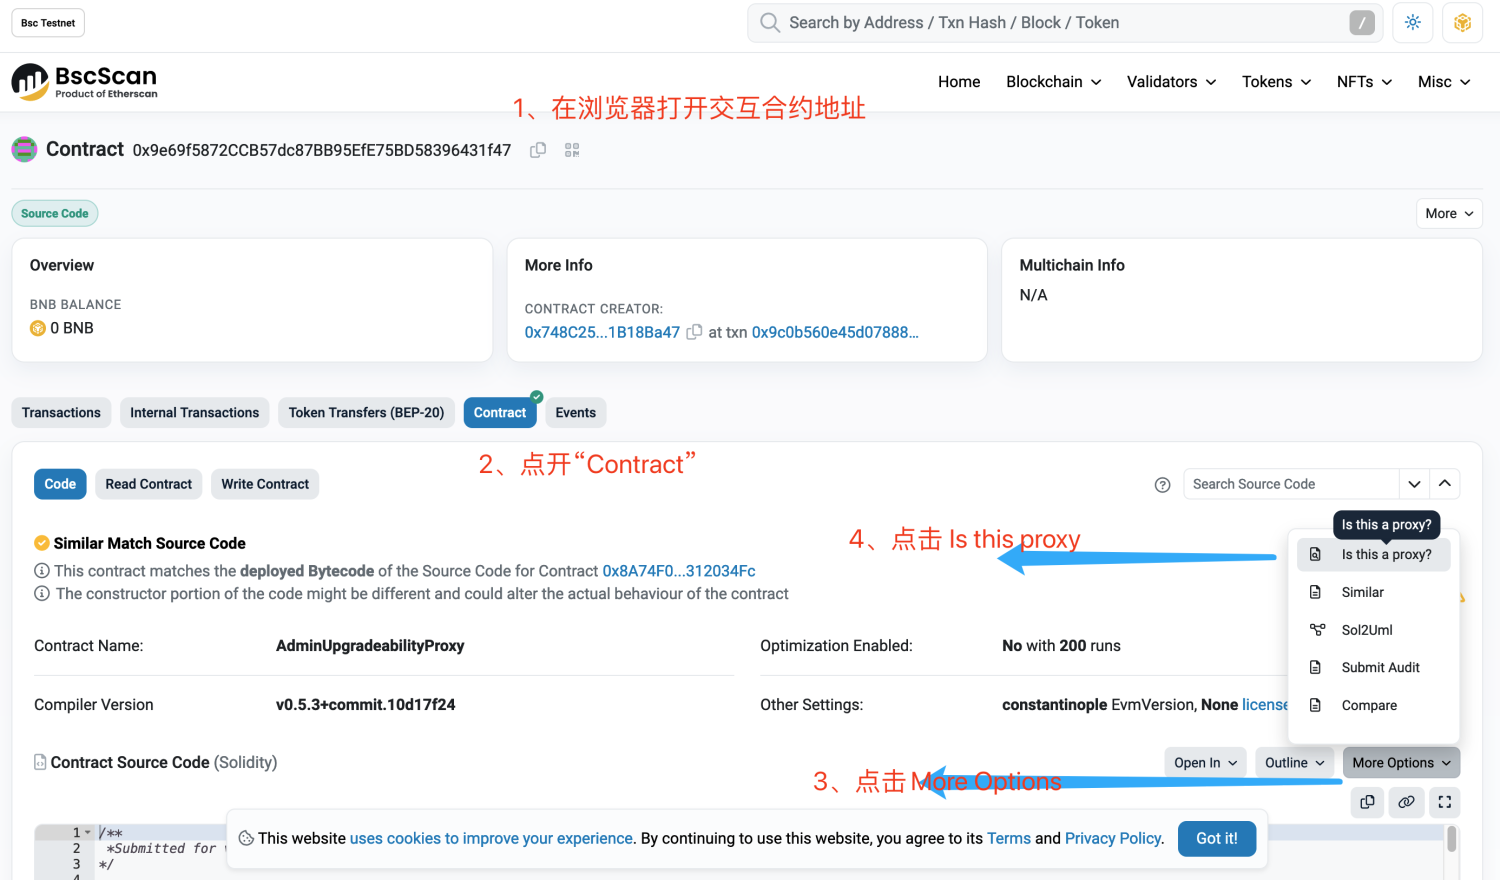Expand the NFTs nav menu
This screenshot has height=880, width=1500.
pos(1365,82)
